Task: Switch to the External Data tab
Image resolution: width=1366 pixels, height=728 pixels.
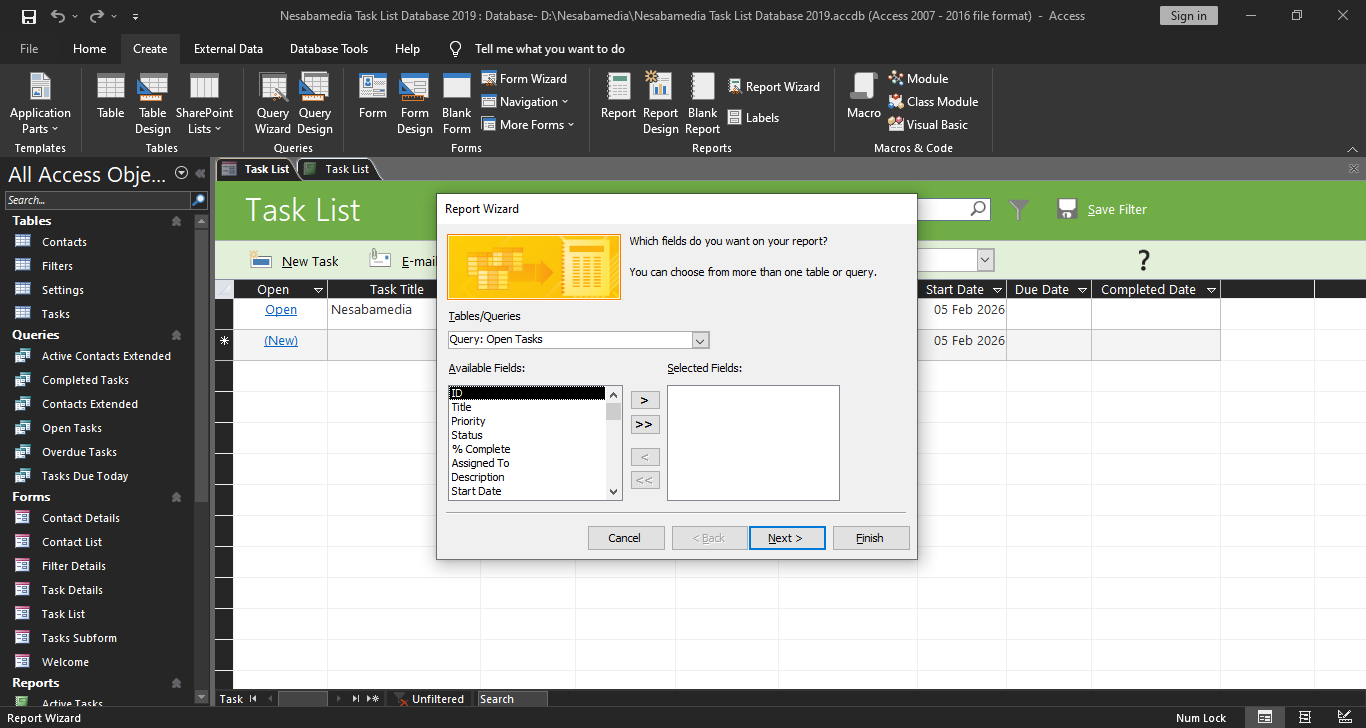Action: (228, 49)
